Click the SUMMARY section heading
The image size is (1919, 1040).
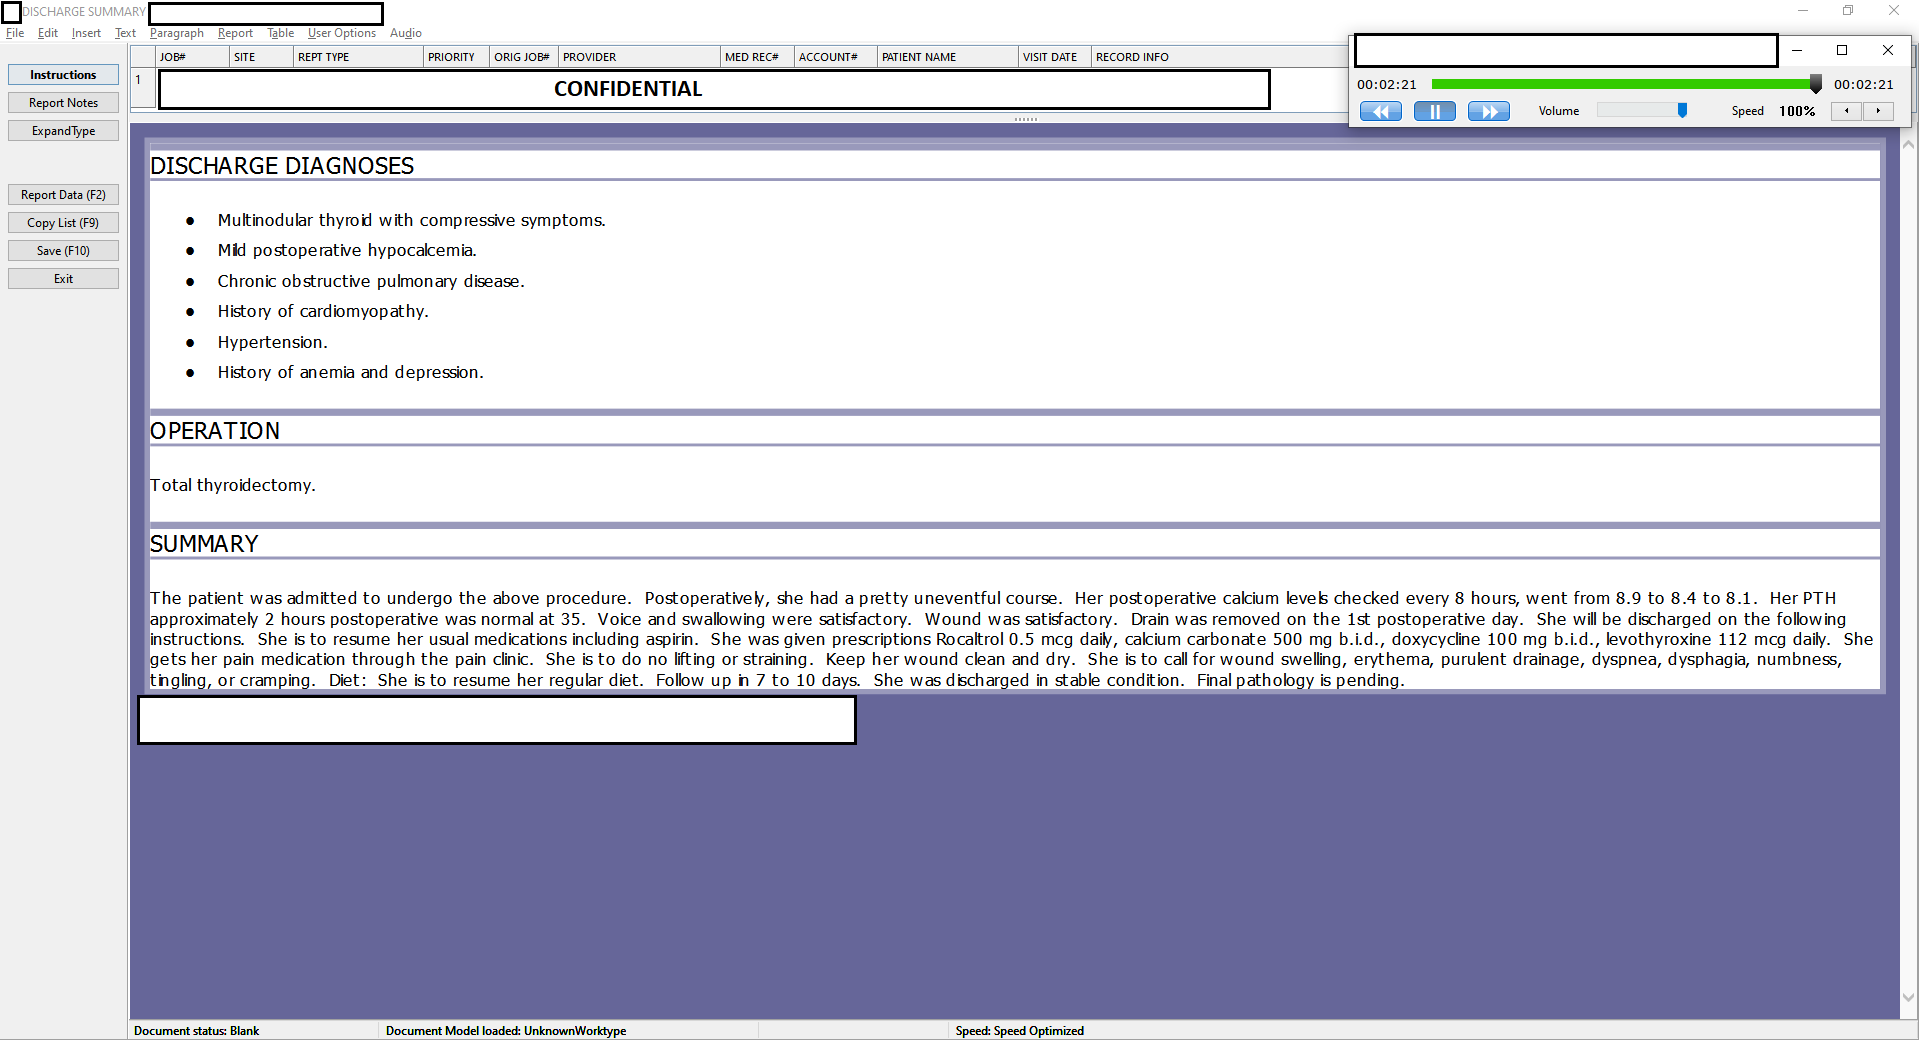click(x=204, y=544)
